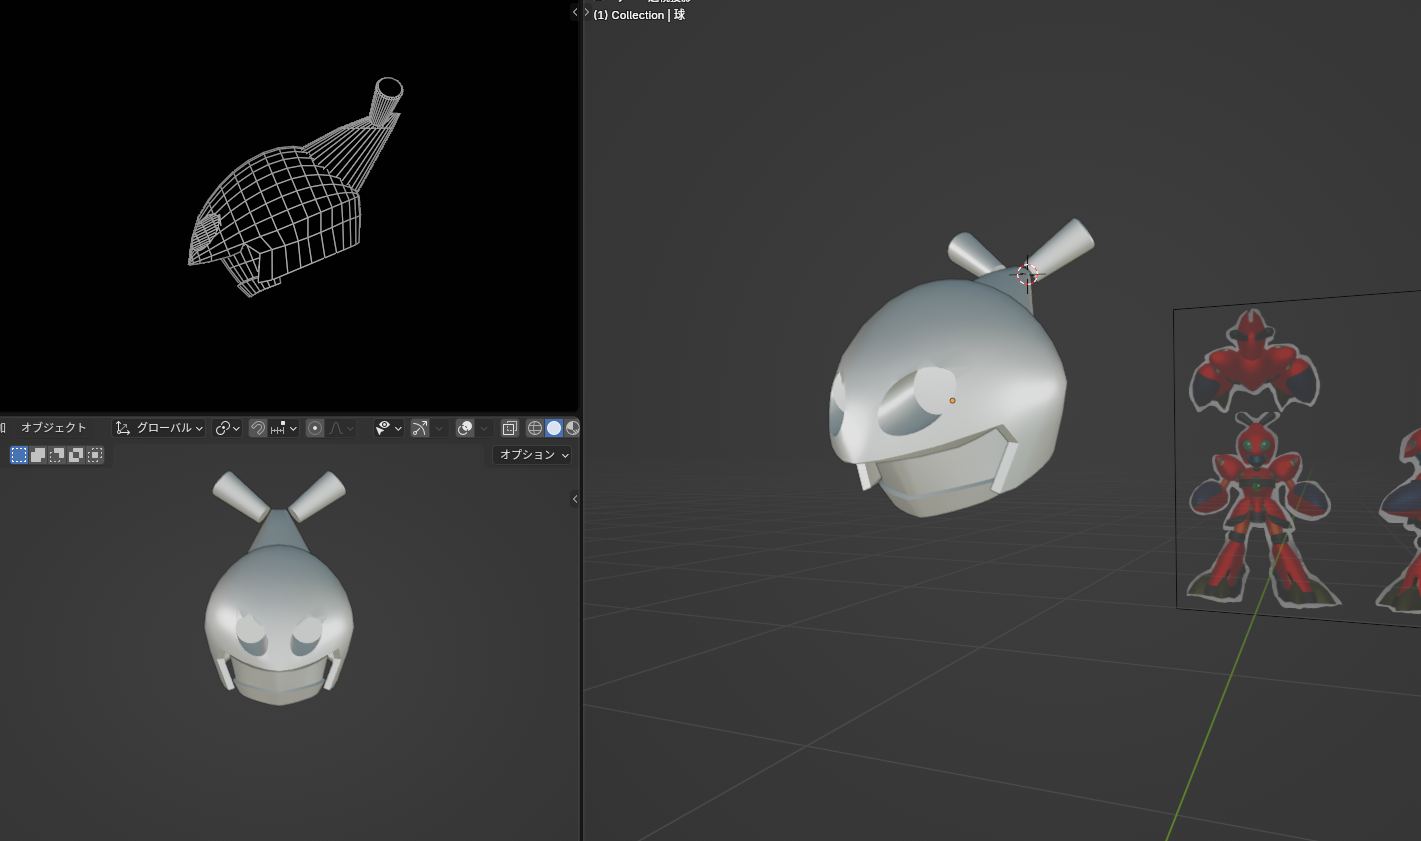
Task: Select the new selection mode icon
Action: coord(19,455)
